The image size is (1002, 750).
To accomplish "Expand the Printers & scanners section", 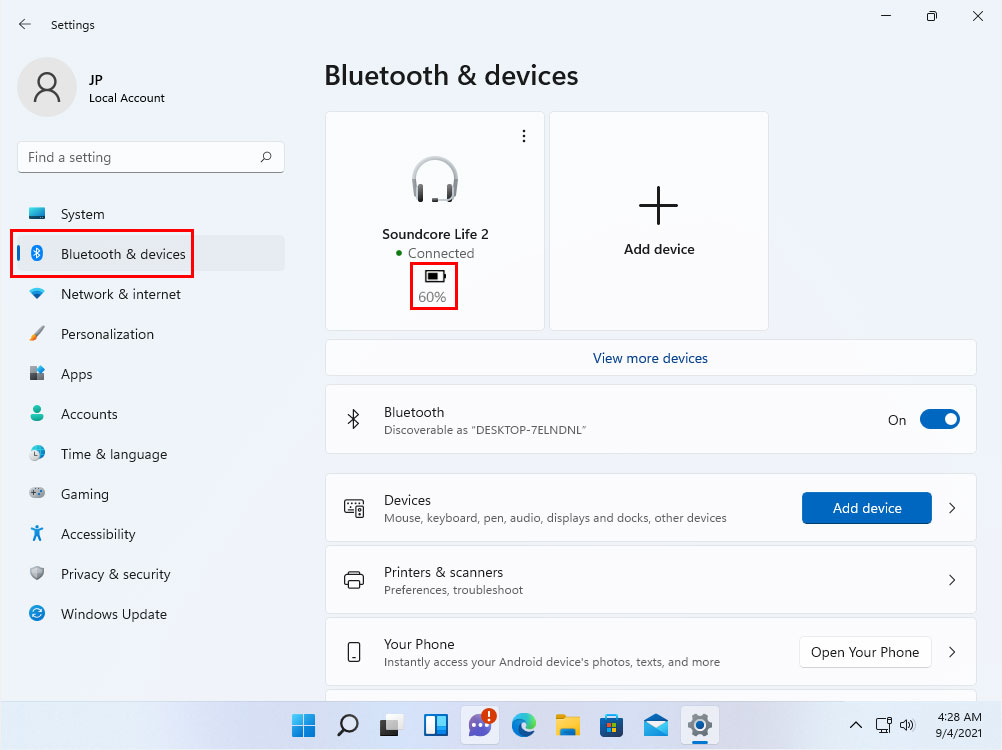I will (951, 580).
